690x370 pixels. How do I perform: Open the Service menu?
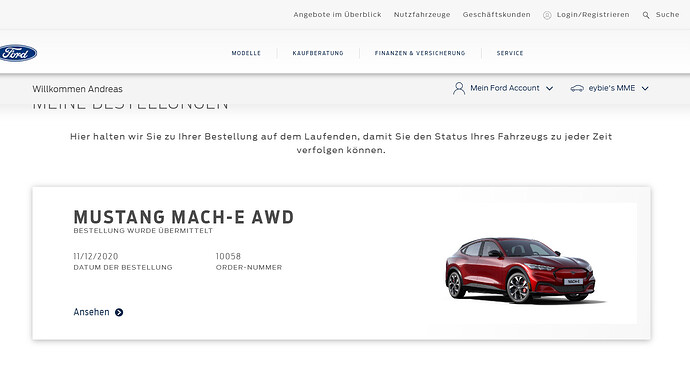point(510,53)
